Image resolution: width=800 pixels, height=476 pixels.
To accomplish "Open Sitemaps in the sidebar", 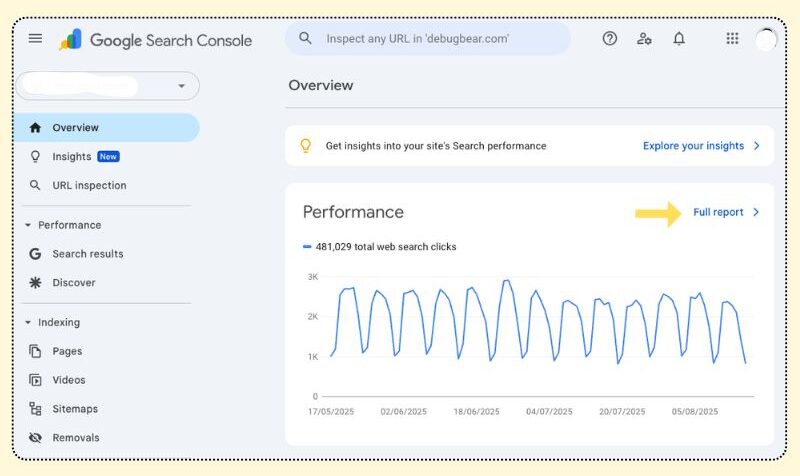I will 75,409.
